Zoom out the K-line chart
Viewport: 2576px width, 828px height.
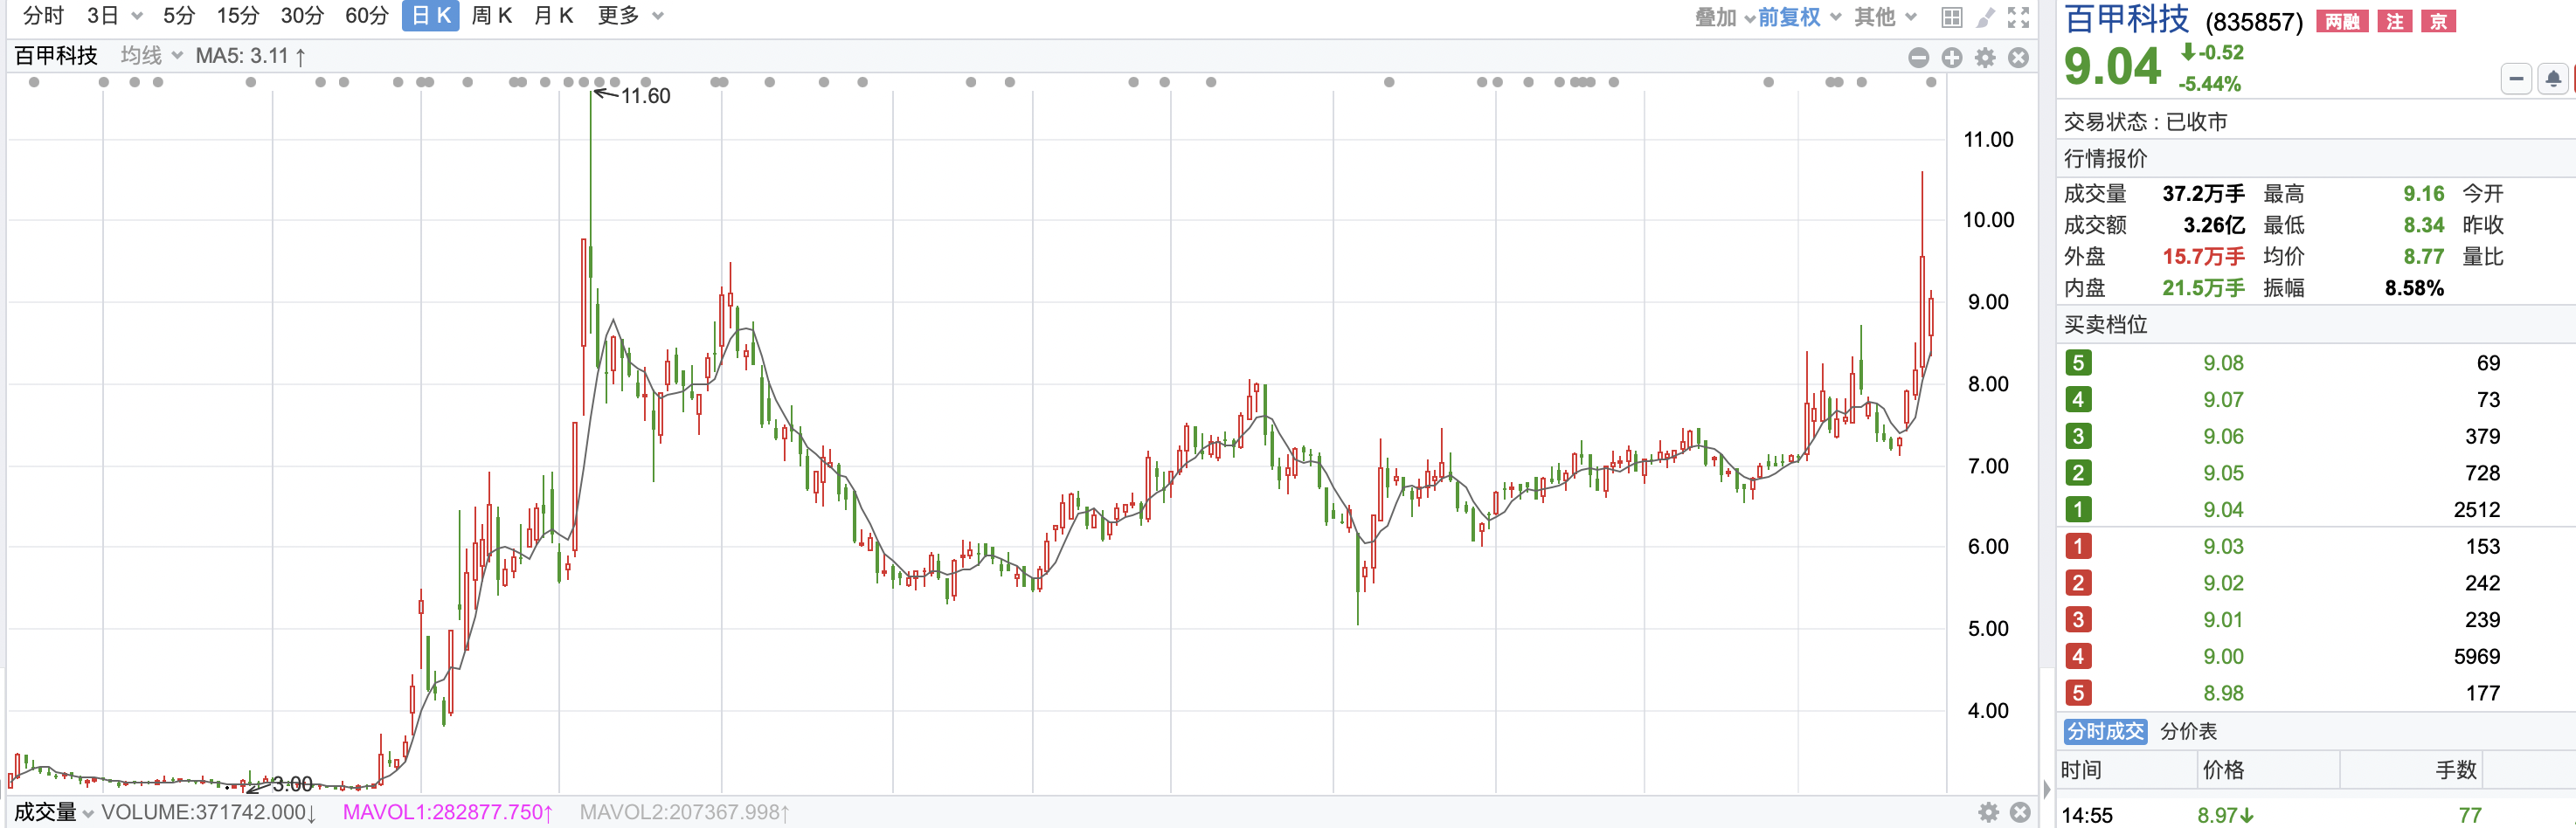1918,58
